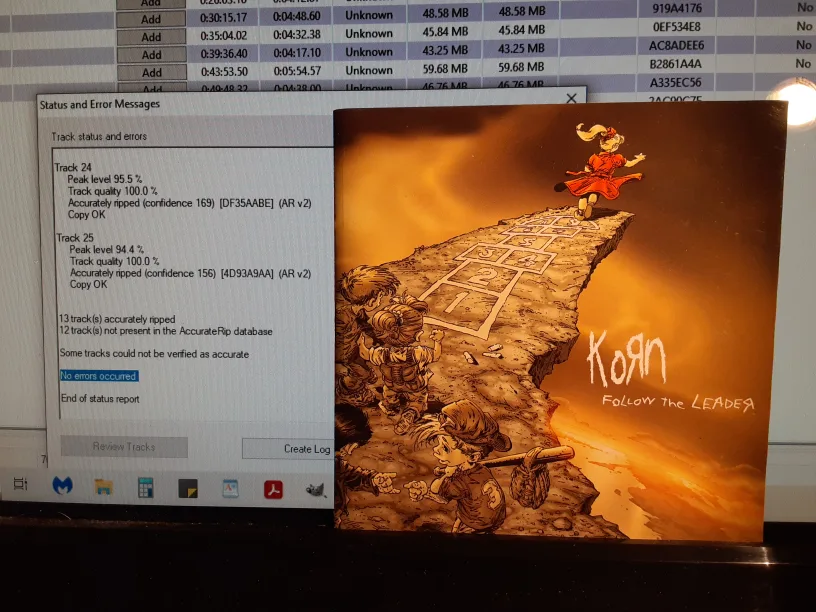Image resolution: width=816 pixels, height=612 pixels.
Task: Open File Explorer from the taskbar
Action: coord(103,490)
